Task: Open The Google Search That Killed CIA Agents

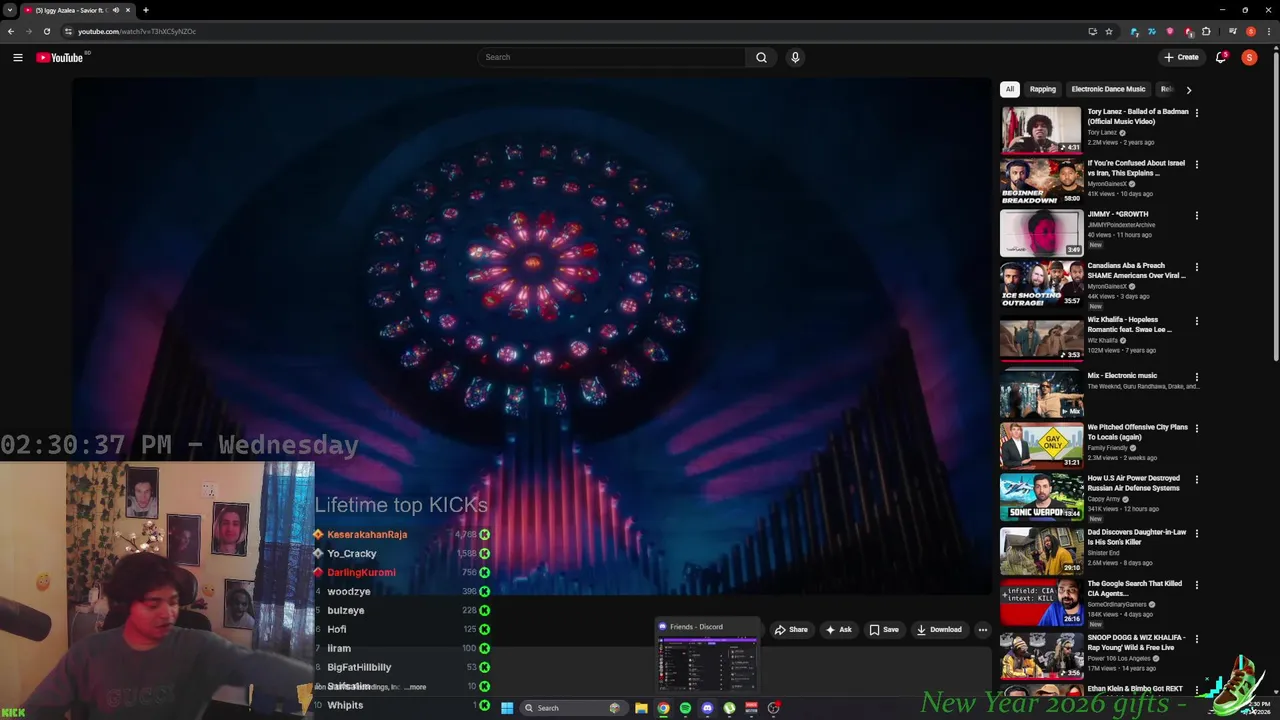Action: point(1134,588)
